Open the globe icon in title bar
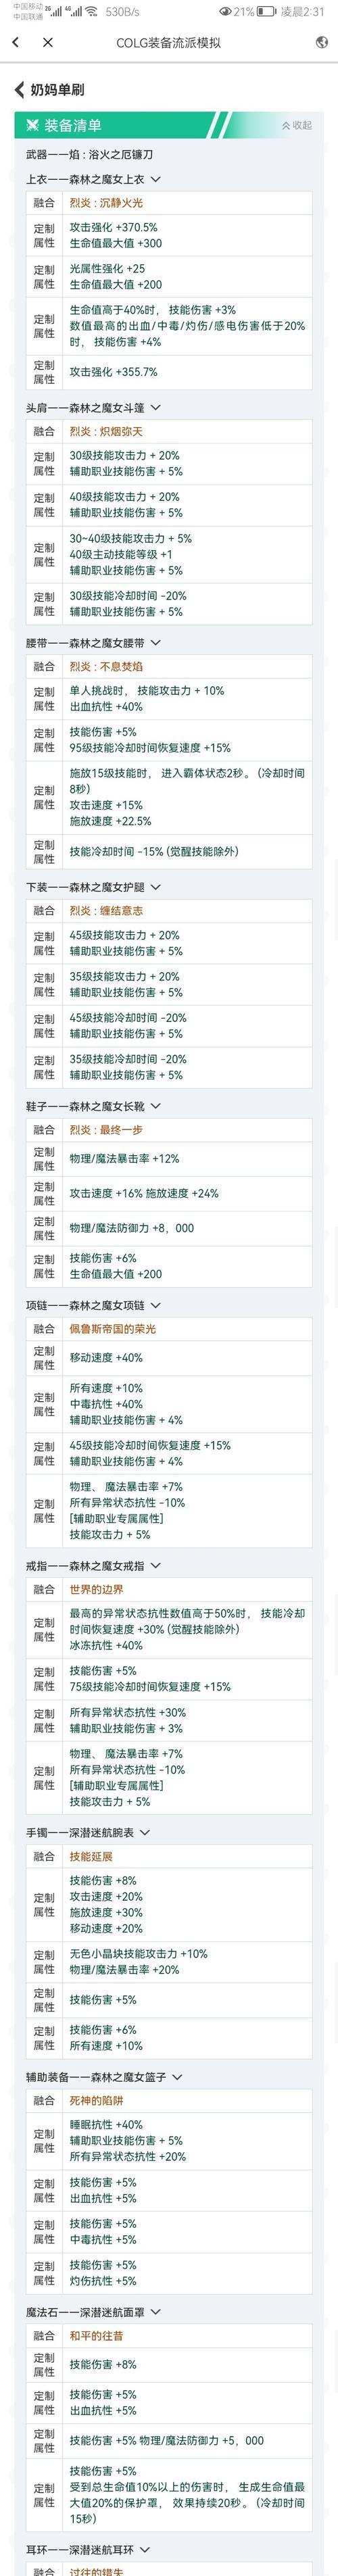This screenshot has width=338, height=2576. click(321, 43)
